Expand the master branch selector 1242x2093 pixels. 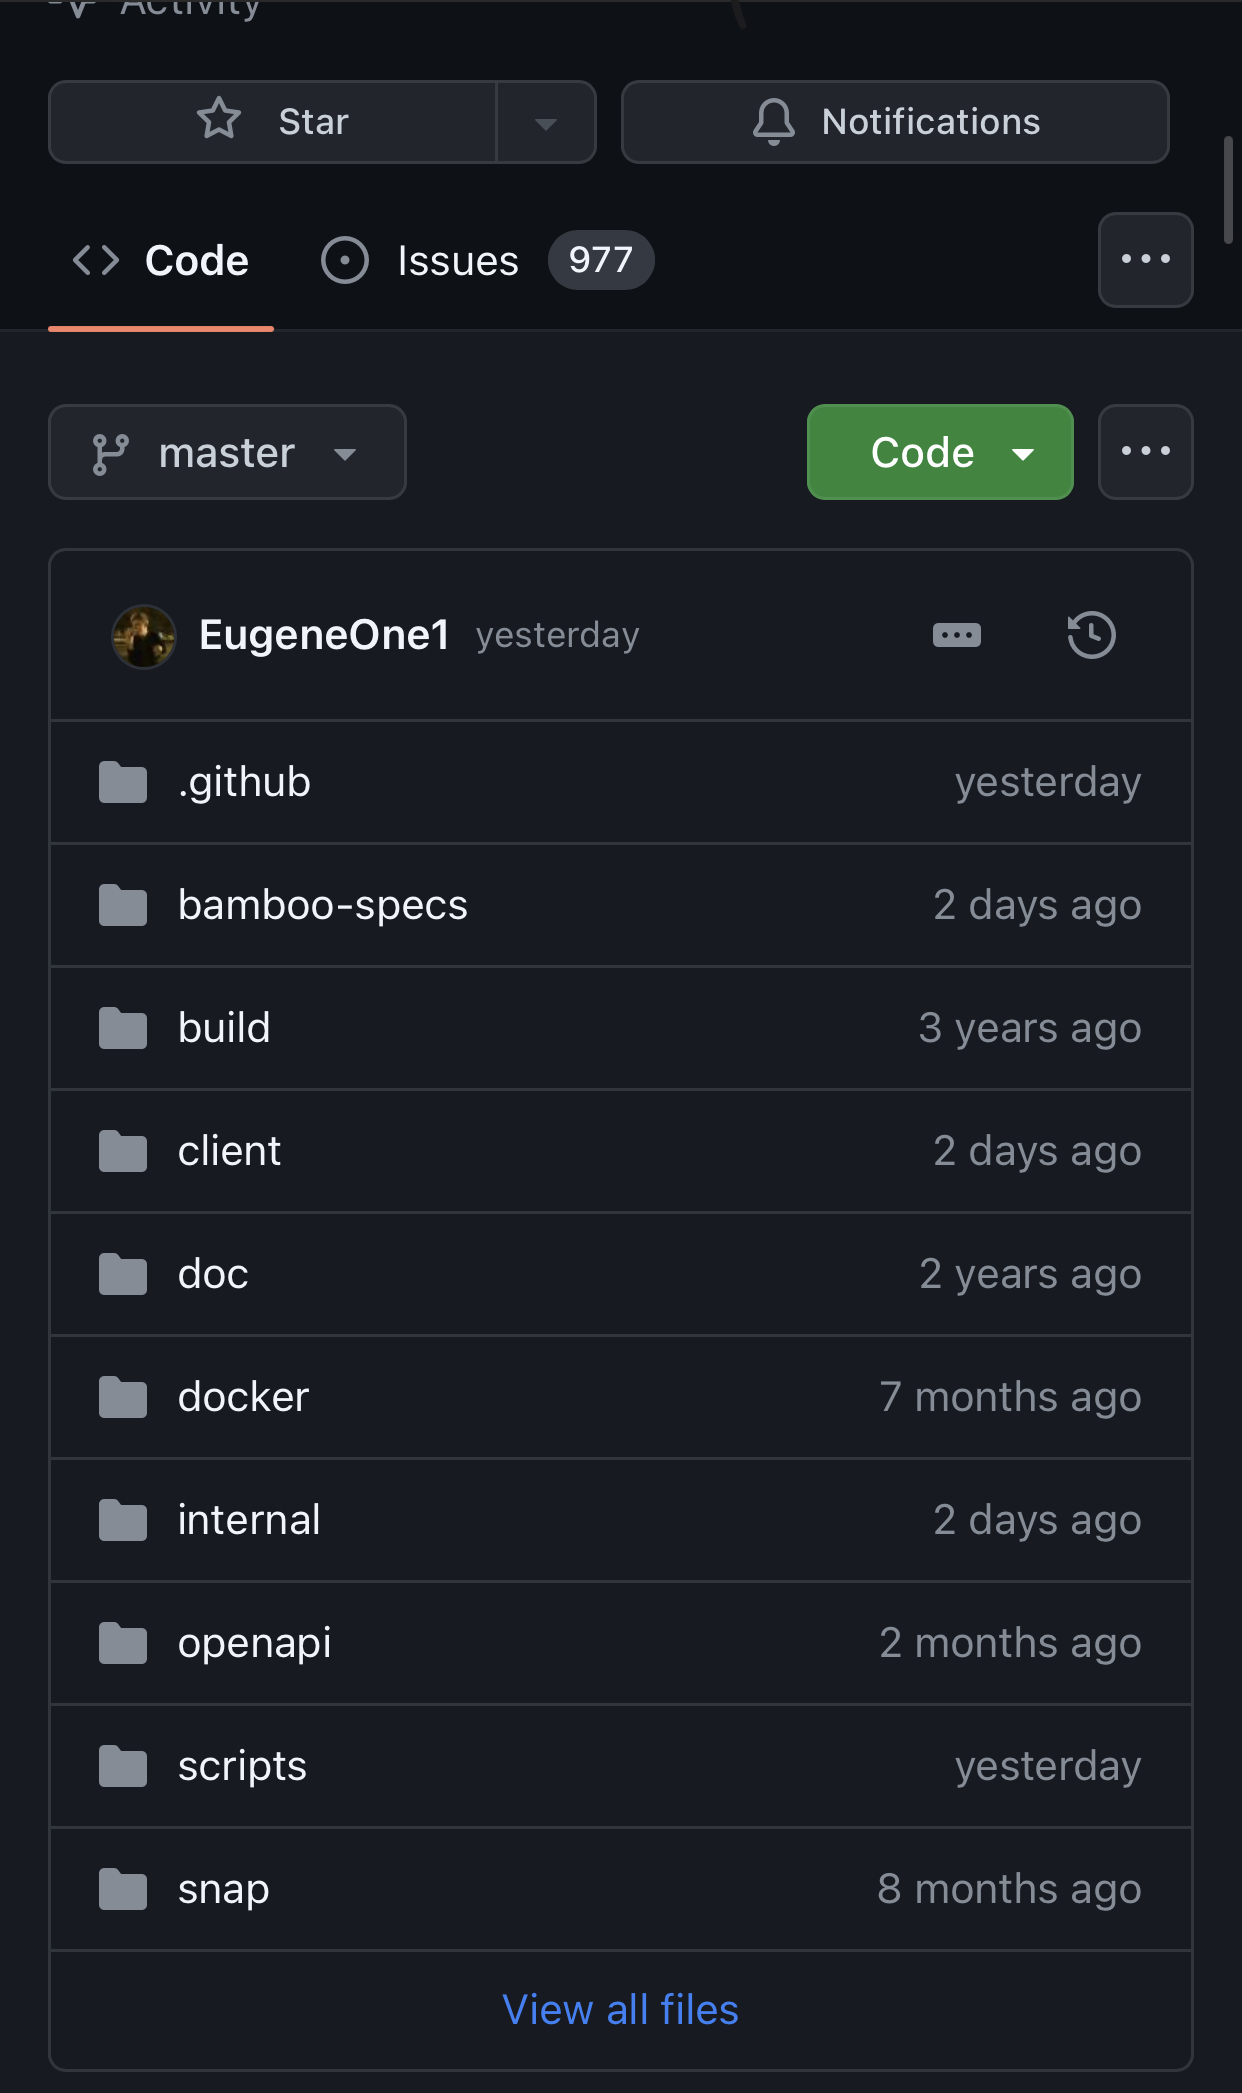click(x=227, y=453)
